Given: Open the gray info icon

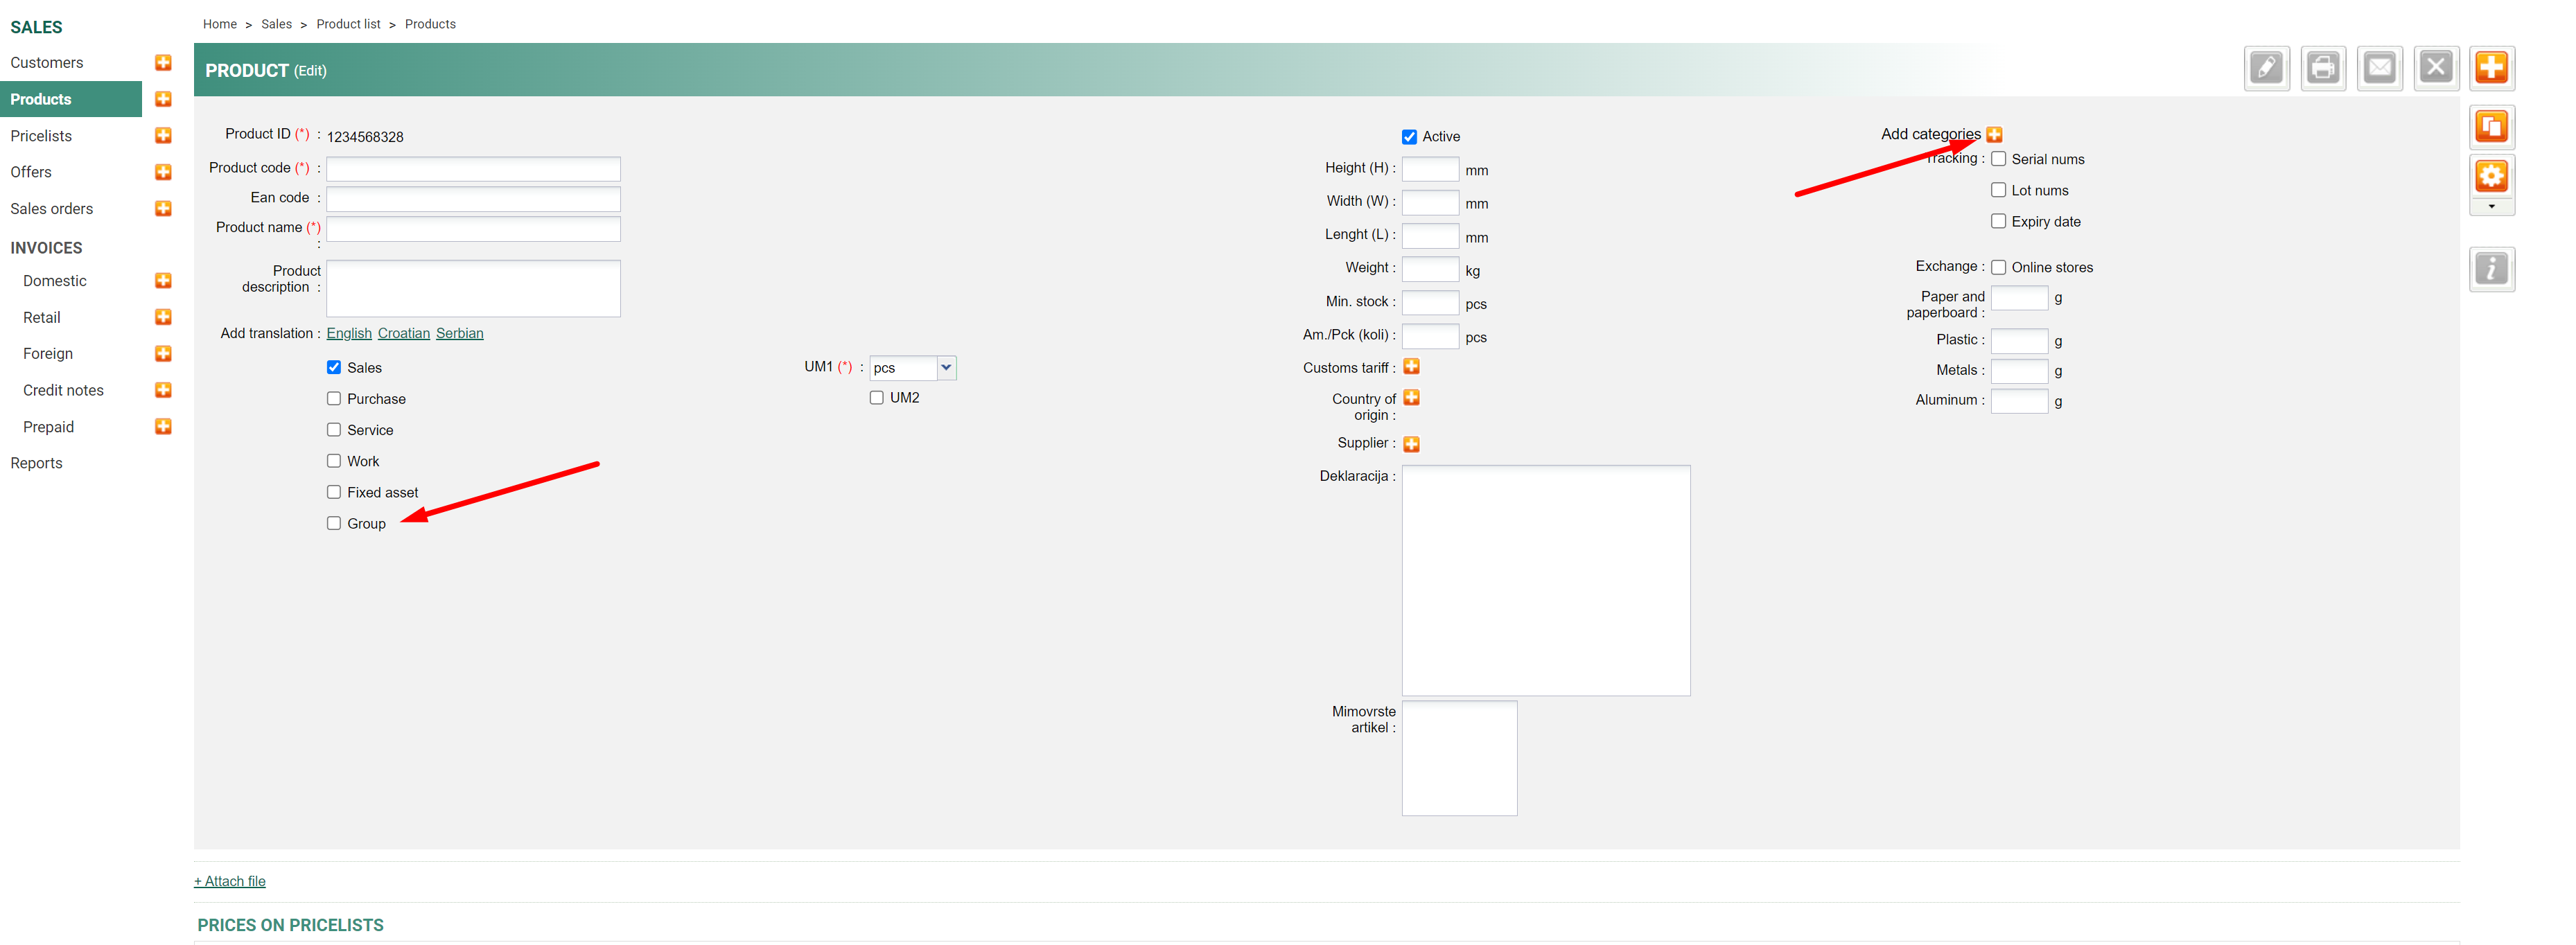Looking at the screenshot, I should pyautogui.click(x=2490, y=269).
